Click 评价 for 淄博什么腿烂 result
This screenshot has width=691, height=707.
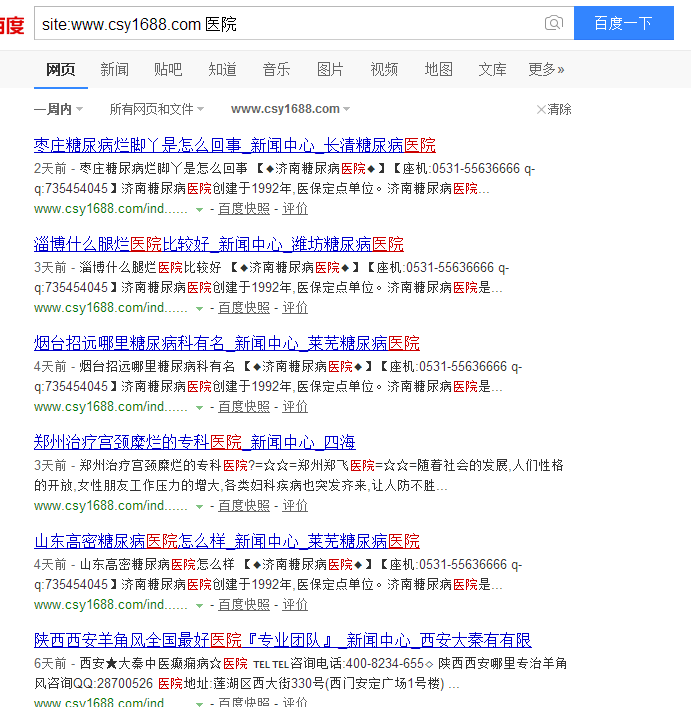tap(295, 308)
